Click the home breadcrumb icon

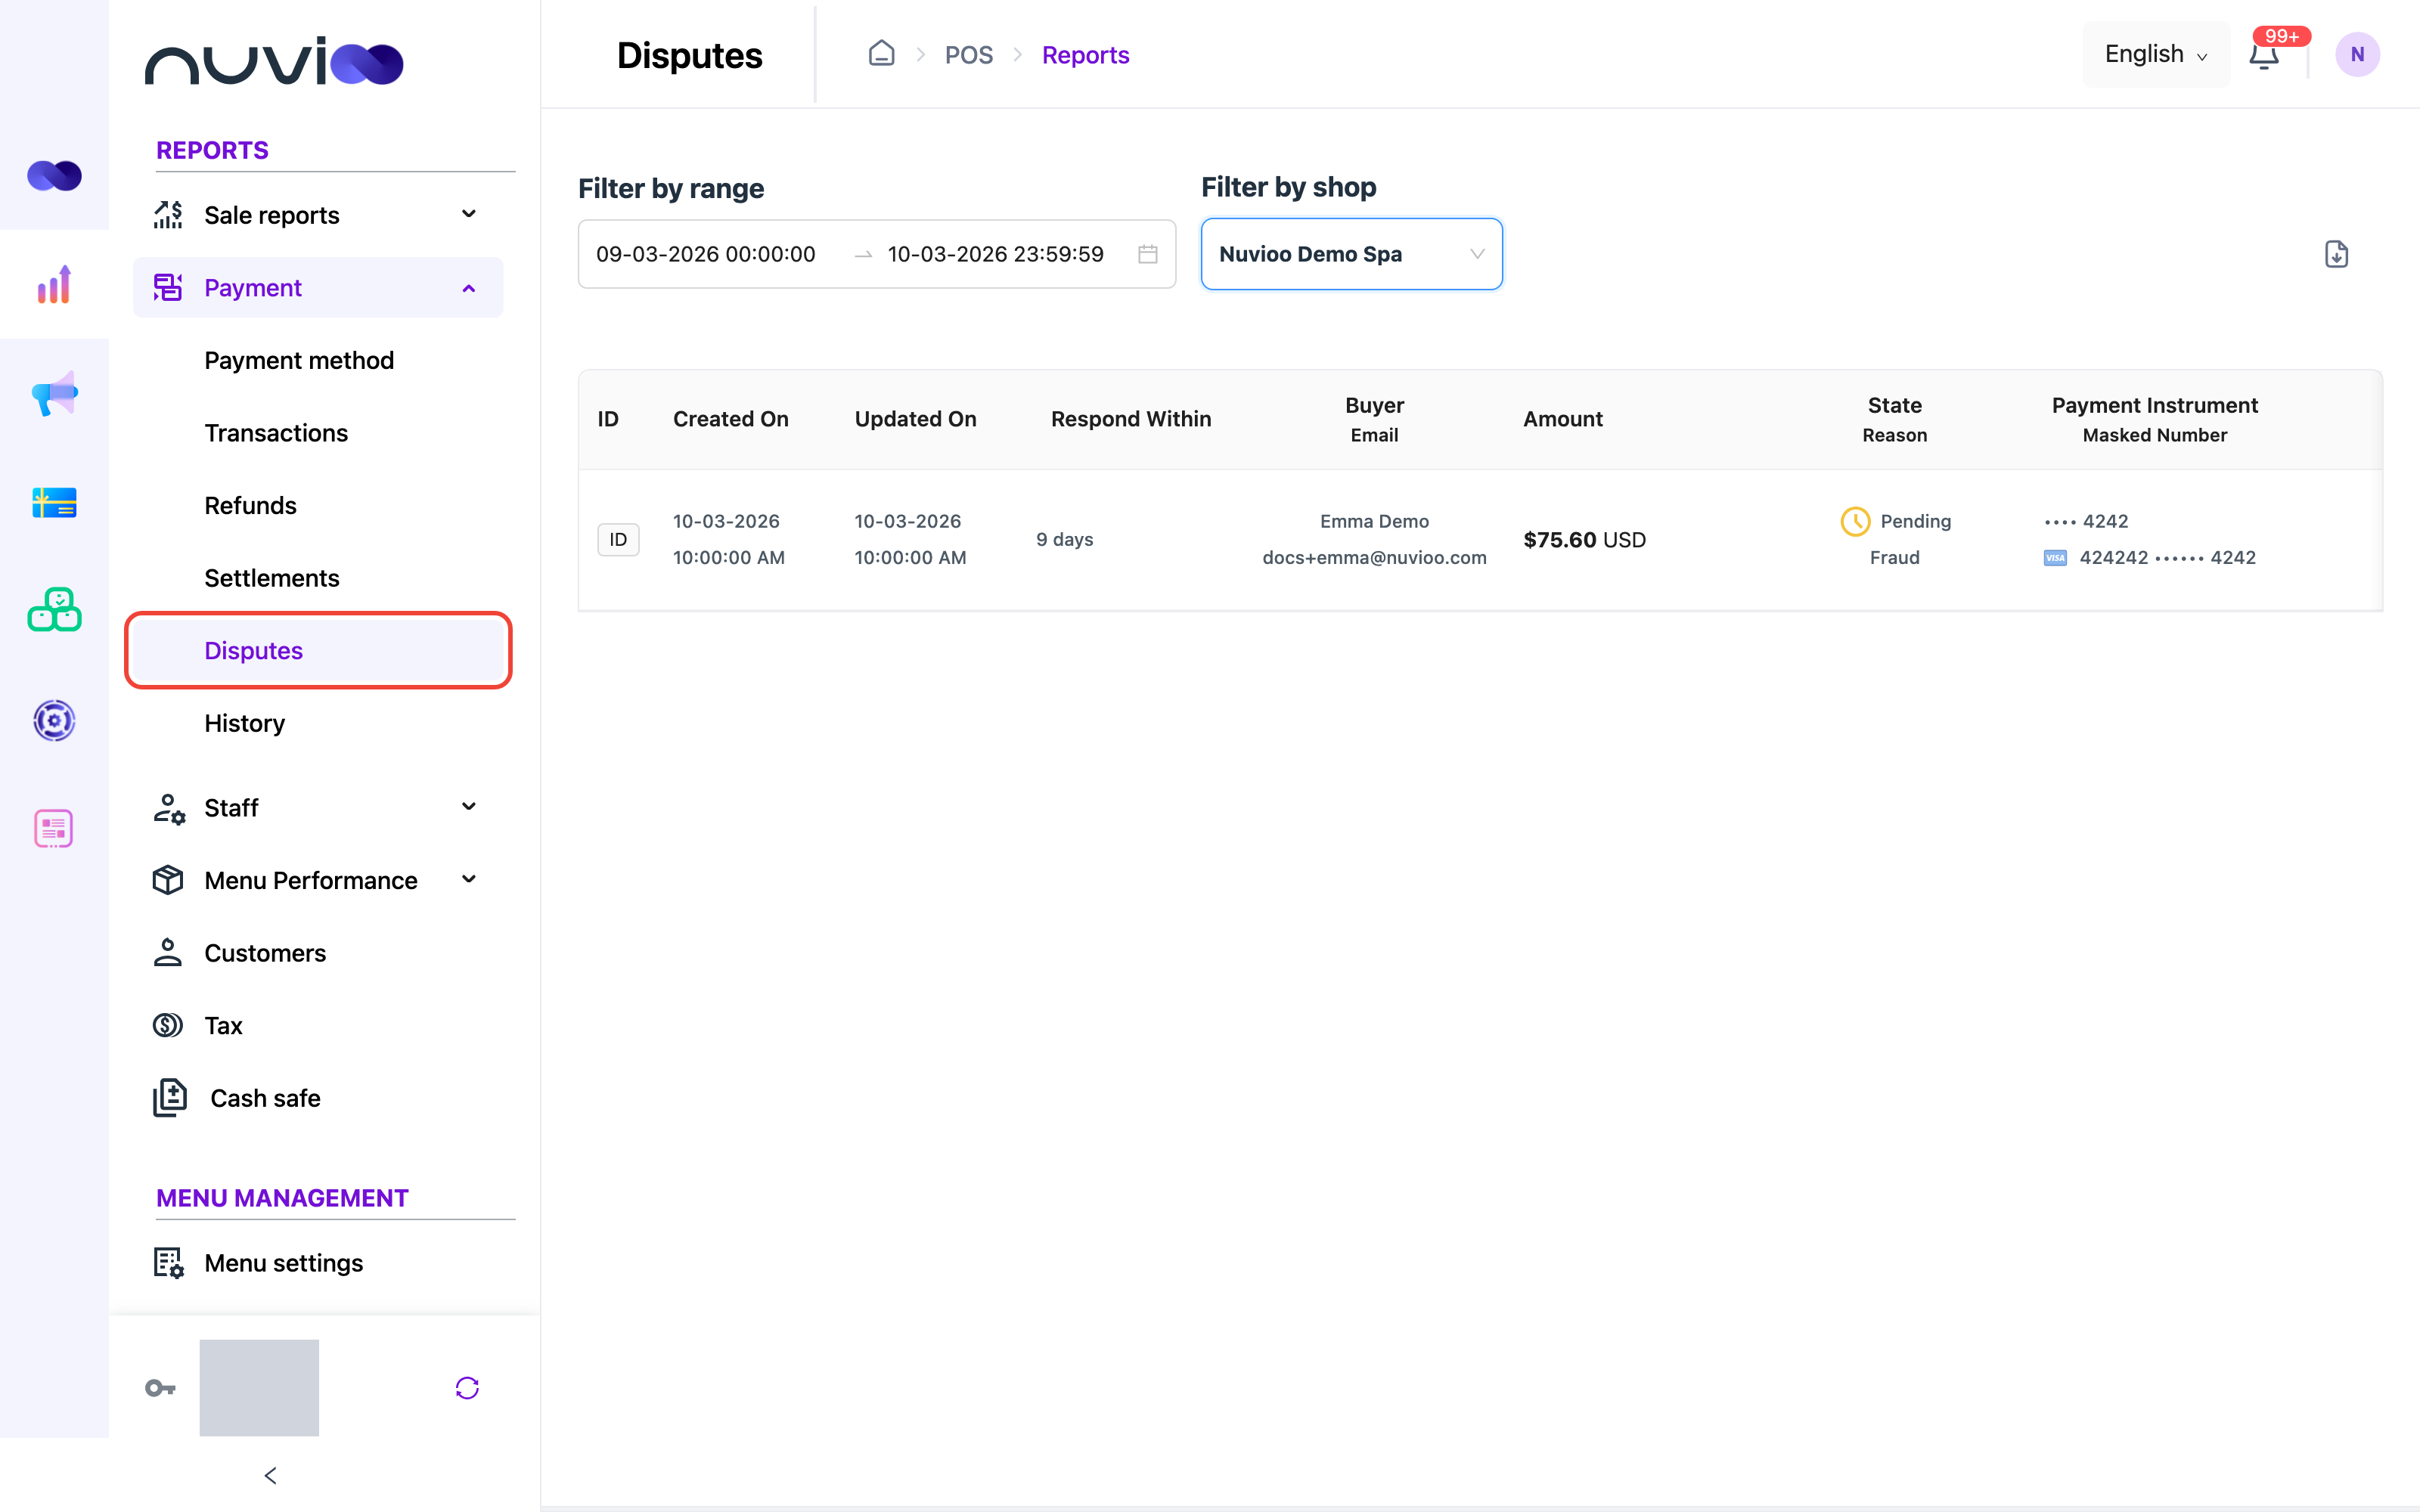pyautogui.click(x=881, y=54)
